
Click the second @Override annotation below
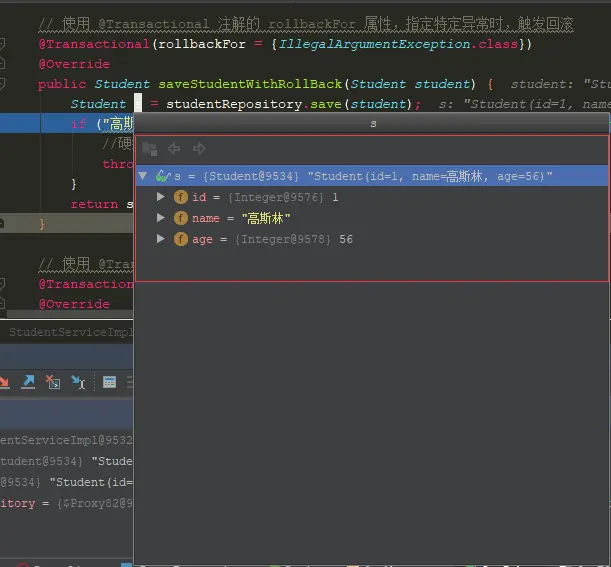pos(74,304)
